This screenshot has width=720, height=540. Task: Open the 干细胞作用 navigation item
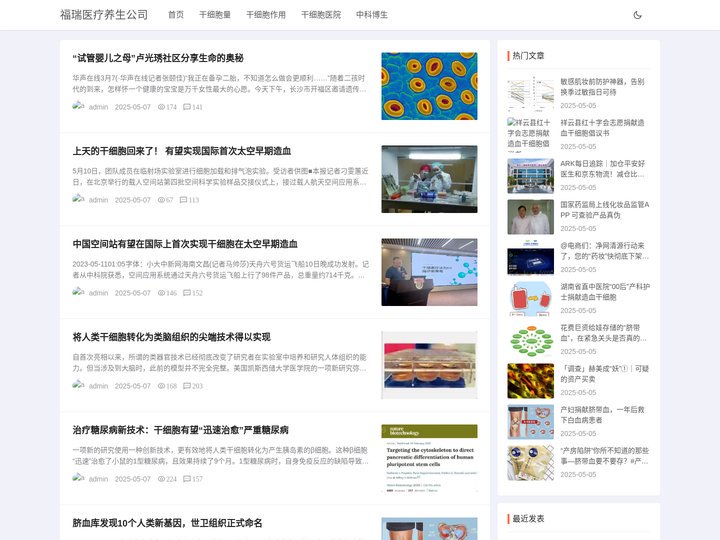(x=266, y=15)
